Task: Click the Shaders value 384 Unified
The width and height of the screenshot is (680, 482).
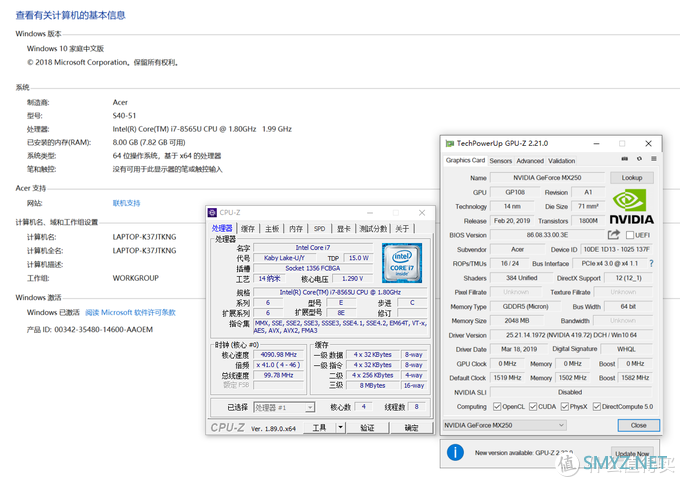Action: pyautogui.click(x=521, y=278)
